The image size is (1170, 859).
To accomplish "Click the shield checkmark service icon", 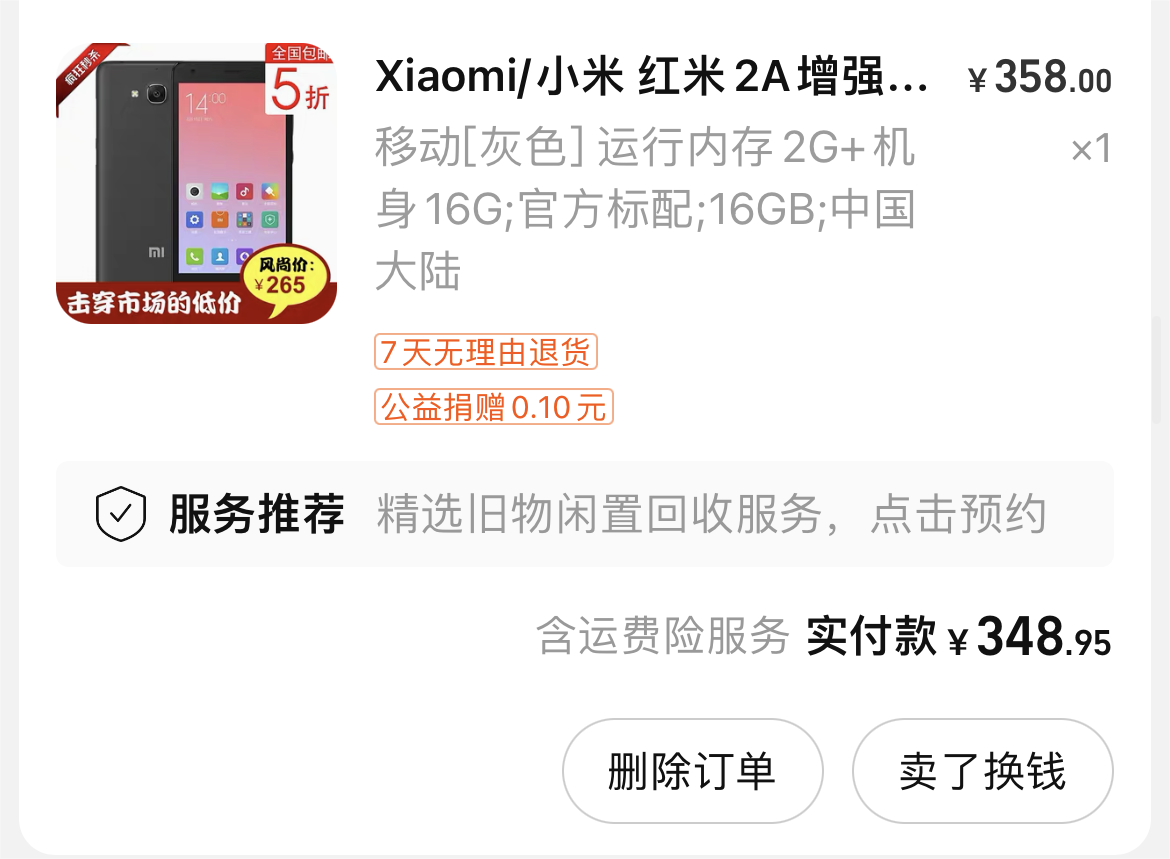I will click(x=121, y=513).
